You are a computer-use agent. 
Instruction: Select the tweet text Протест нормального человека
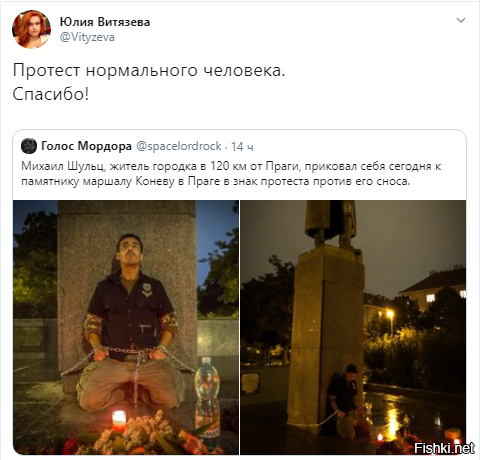[149, 70]
